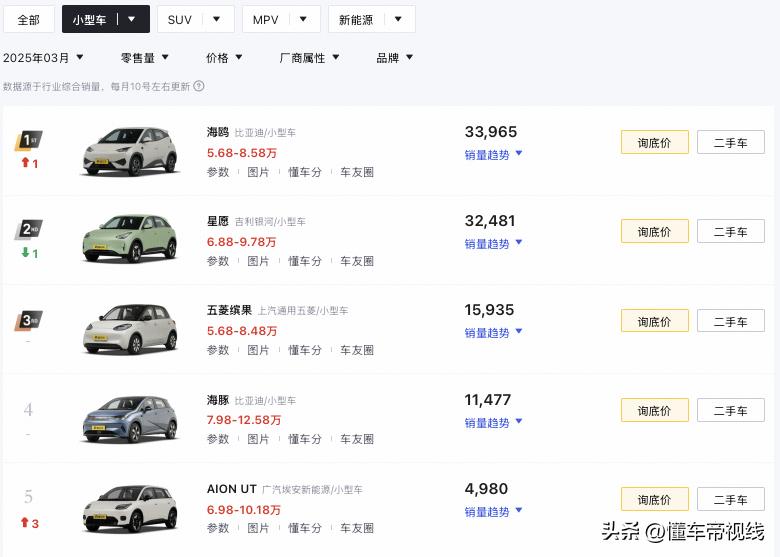The image size is (780, 557).
Task: Open 参数 link for 海豚
Action: coord(218,439)
